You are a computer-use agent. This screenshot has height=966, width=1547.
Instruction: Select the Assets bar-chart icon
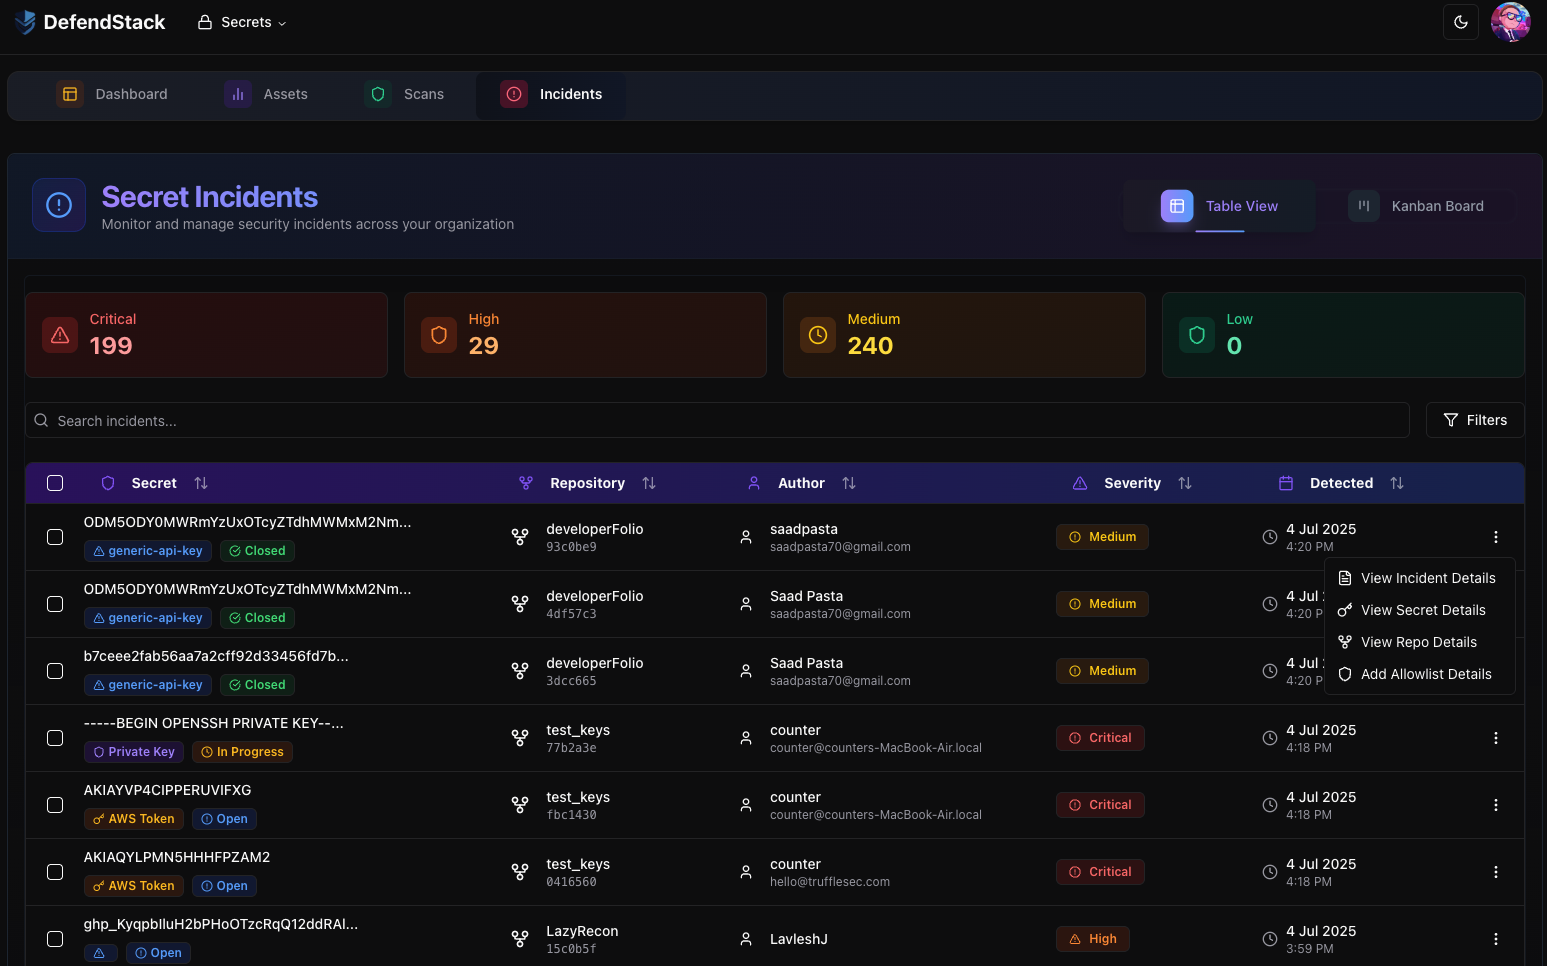[236, 93]
